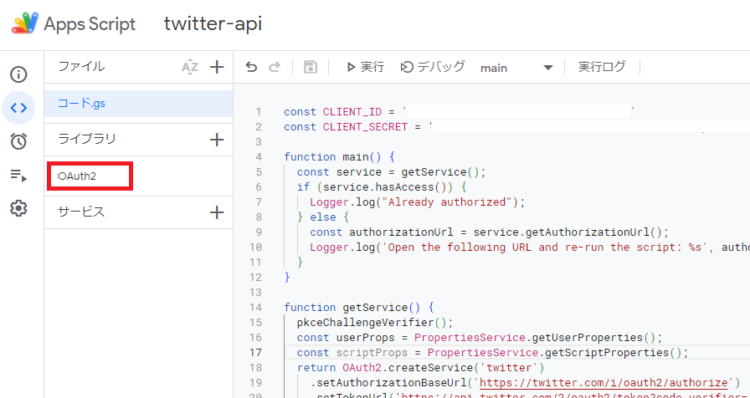Screen dimensions: 750x398
Task: Click the twitter-api project title
Action: 213,24
